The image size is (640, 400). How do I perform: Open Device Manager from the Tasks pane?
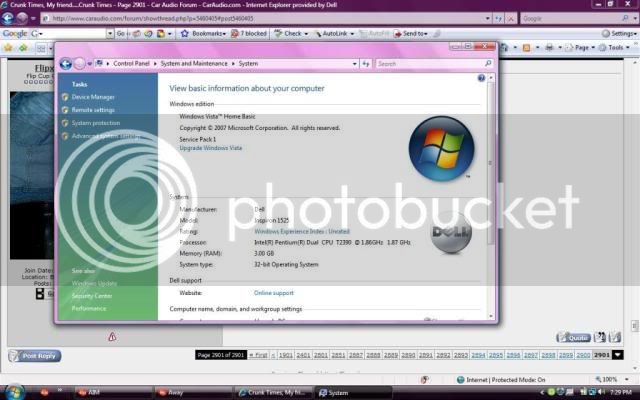93,97
